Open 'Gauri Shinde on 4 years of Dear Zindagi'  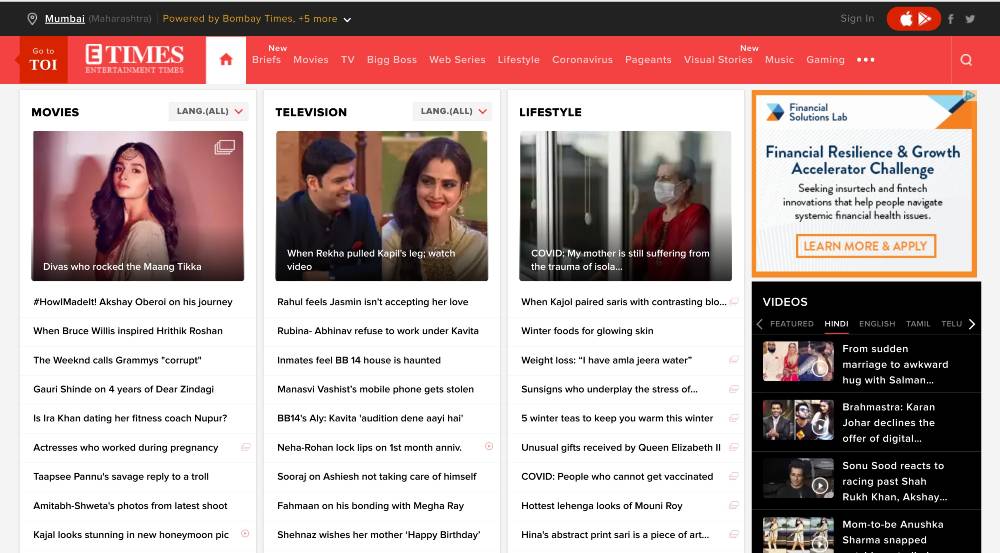(x=123, y=389)
